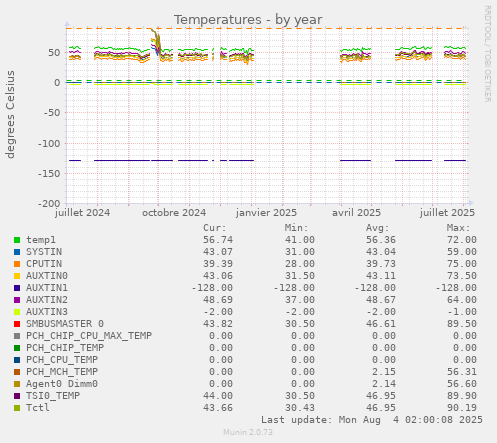
Task: Click AUXTIN2 current value 48.69
Action: click(x=218, y=300)
